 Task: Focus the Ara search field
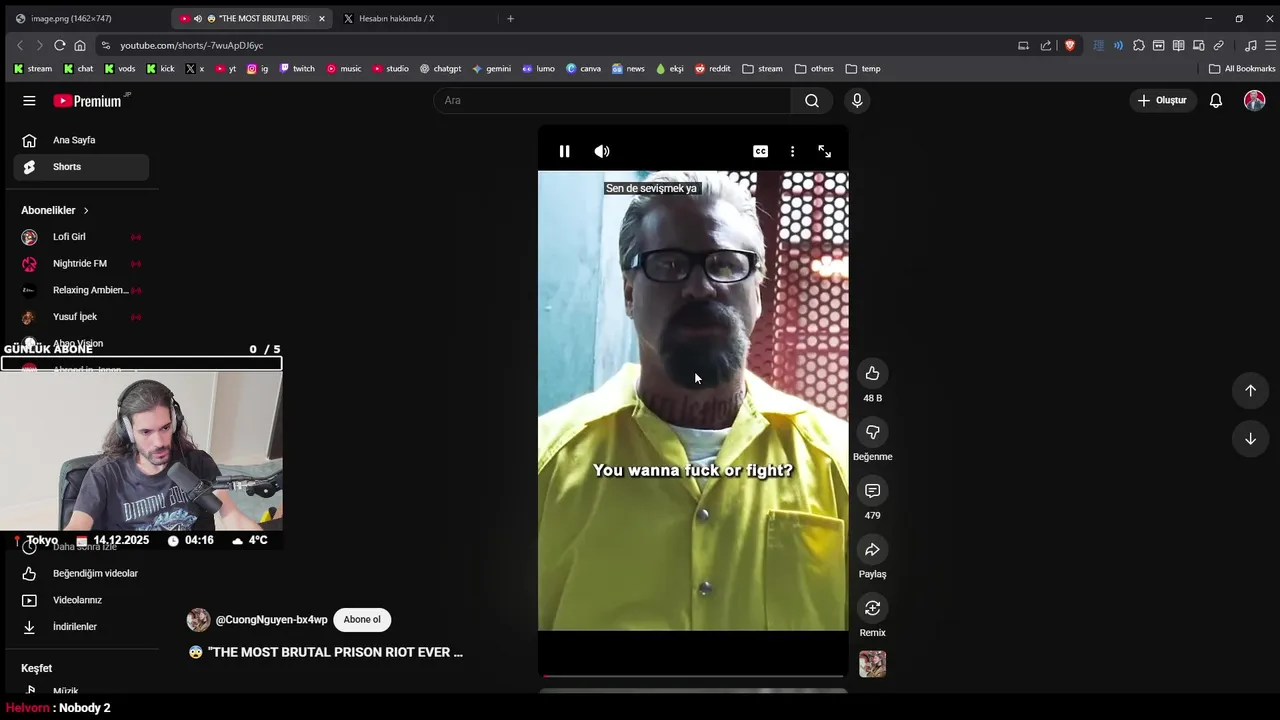click(612, 100)
